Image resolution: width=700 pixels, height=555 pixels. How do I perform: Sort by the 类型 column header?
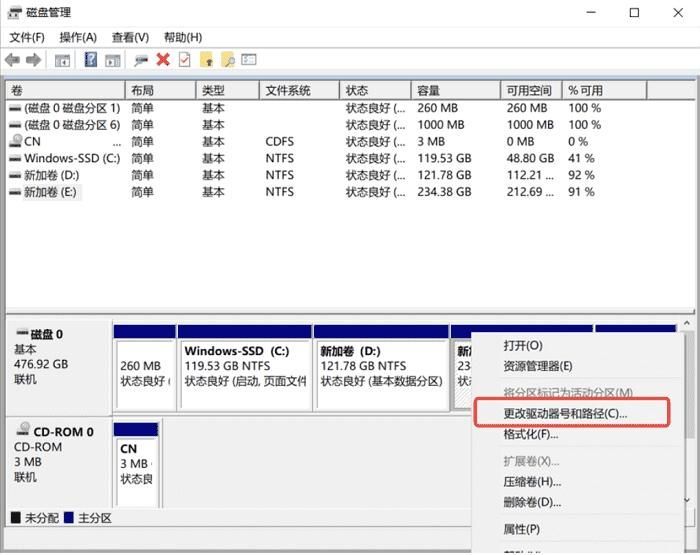(228, 91)
